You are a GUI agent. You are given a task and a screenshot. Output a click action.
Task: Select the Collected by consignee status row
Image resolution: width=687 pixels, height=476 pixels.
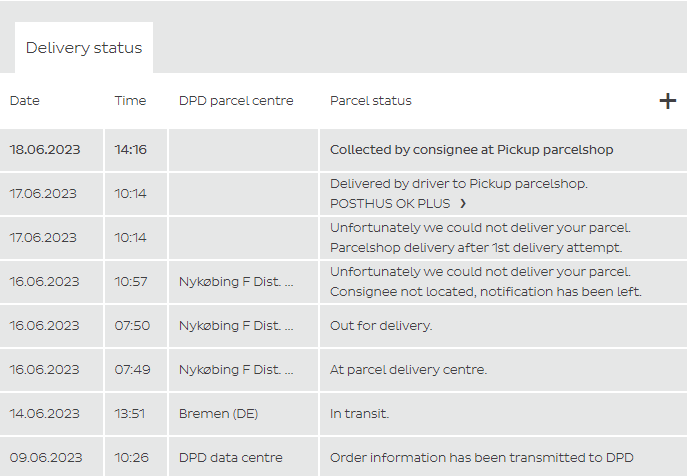pyautogui.click(x=471, y=150)
